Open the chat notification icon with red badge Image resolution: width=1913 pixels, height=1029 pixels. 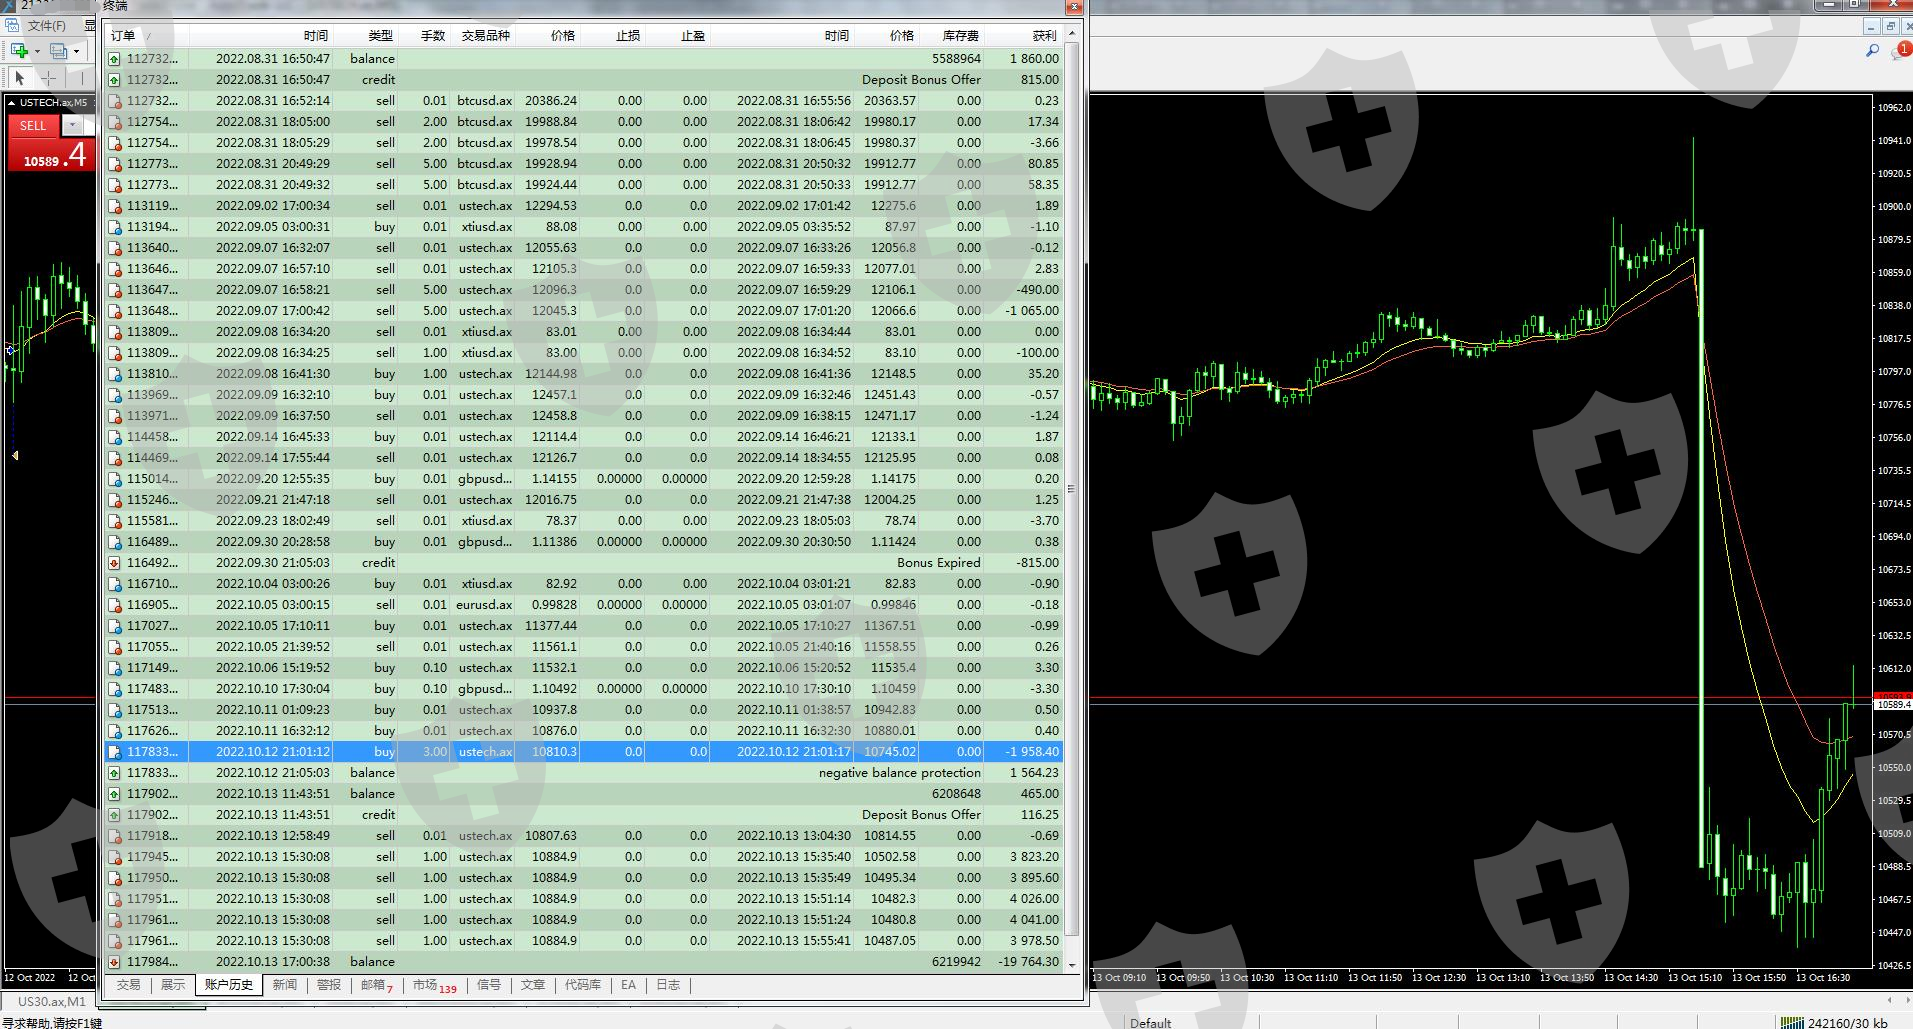coord(1899,51)
